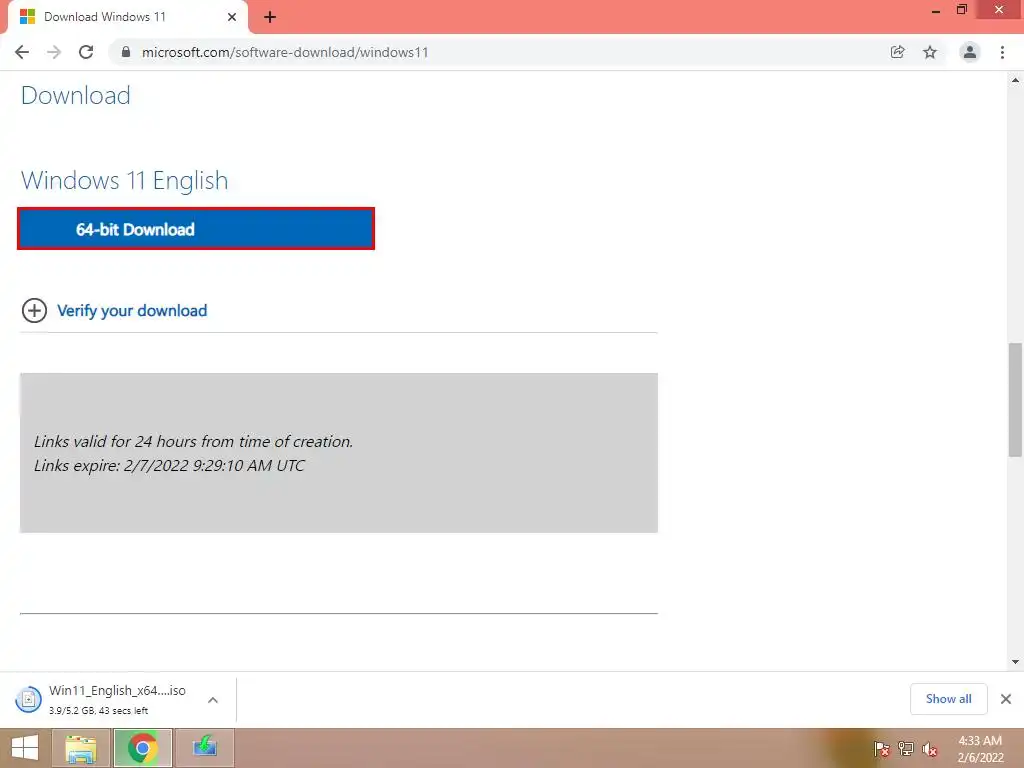This screenshot has width=1024, height=768.
Task: Open the installer app in taskbar
Action: (x=204, y=748)
